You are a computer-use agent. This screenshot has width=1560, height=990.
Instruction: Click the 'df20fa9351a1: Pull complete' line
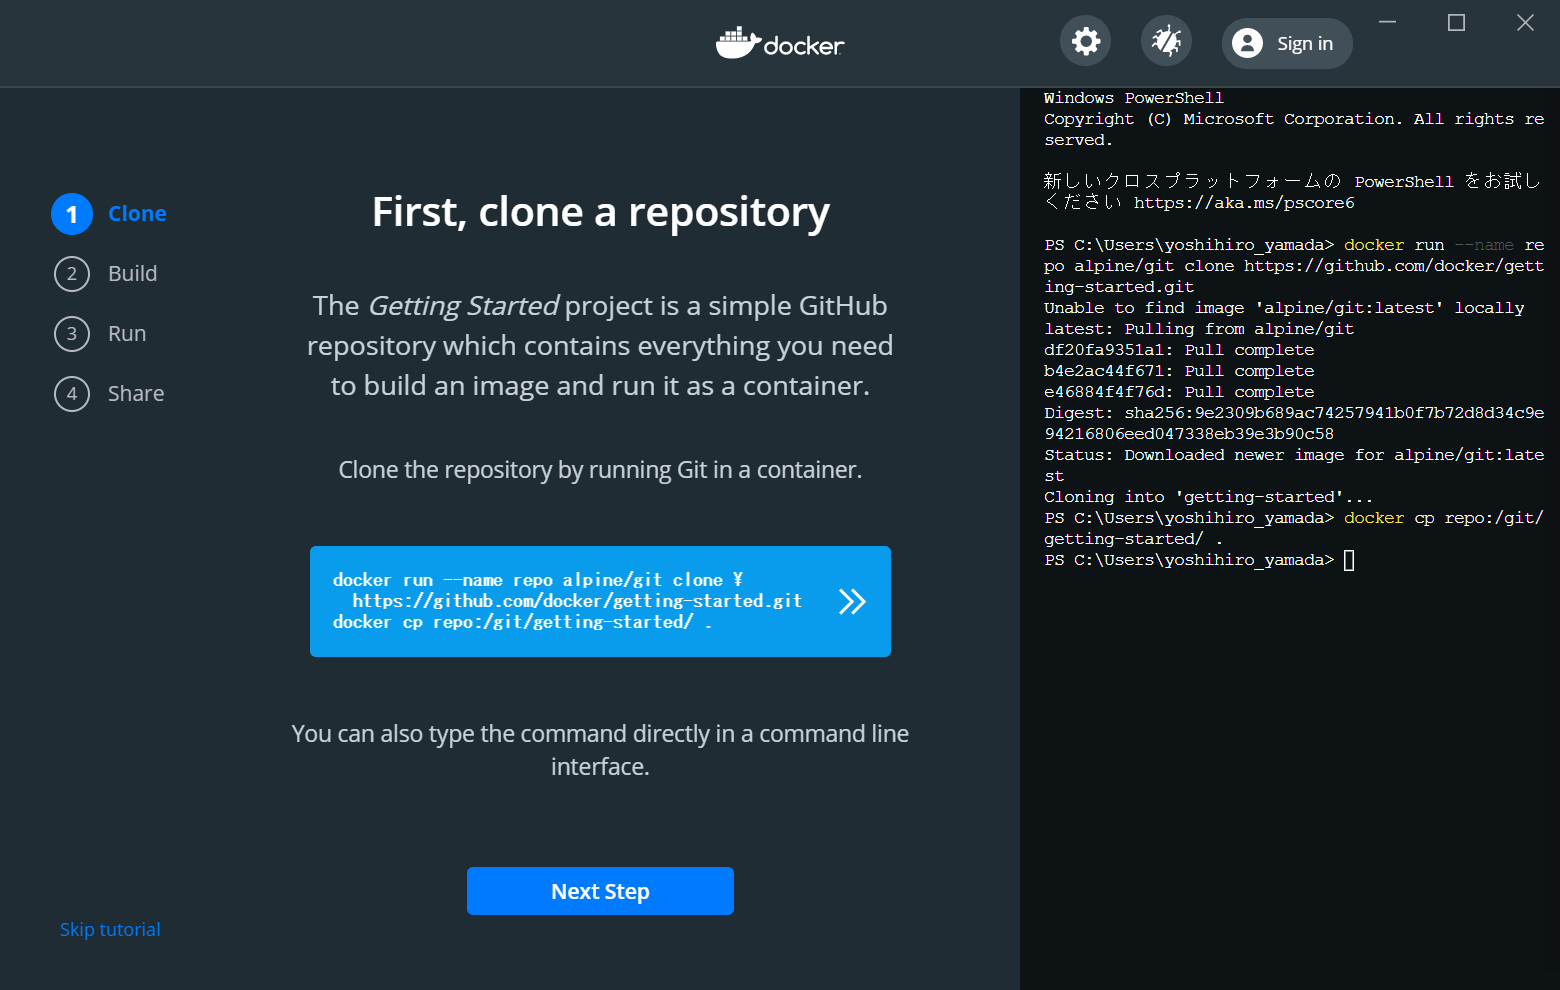pos(1179,350)
